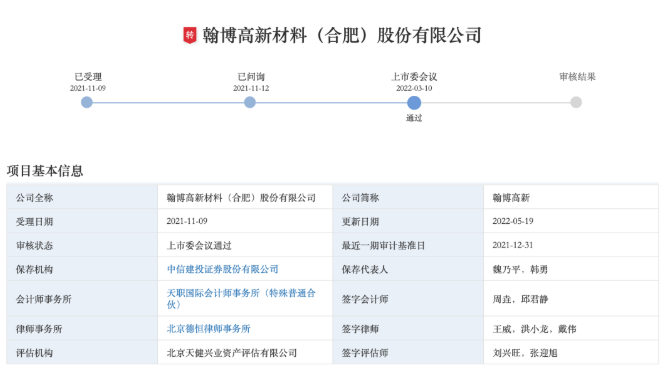This screenshot has width=668, height=370.
Task: Click the company title 瀚博高新材料（合肥）股份有限公司 heading
Action: tap(342, 35)
